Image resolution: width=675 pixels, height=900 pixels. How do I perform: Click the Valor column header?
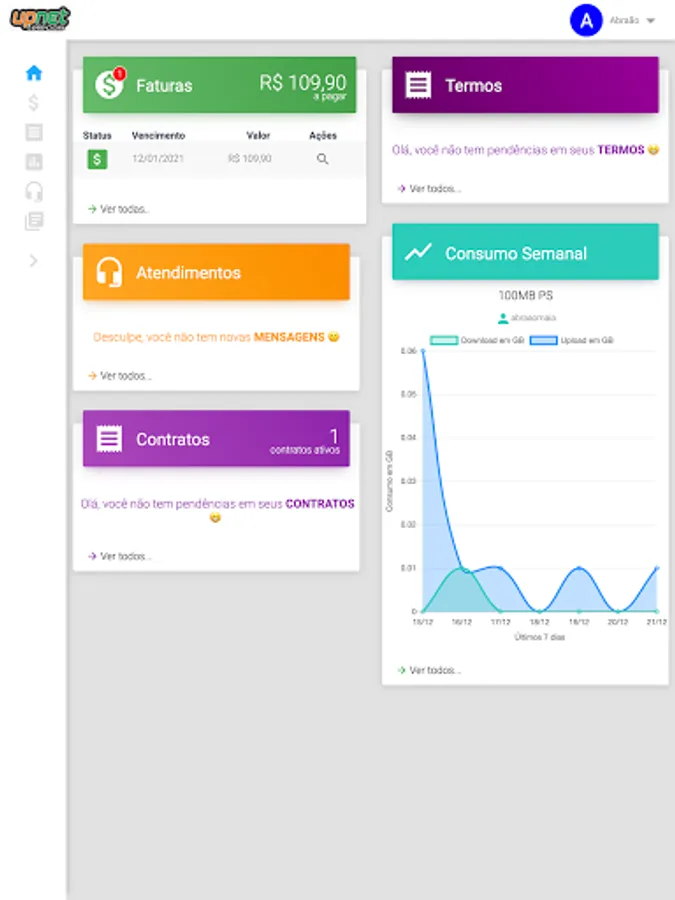click(258, 135)
